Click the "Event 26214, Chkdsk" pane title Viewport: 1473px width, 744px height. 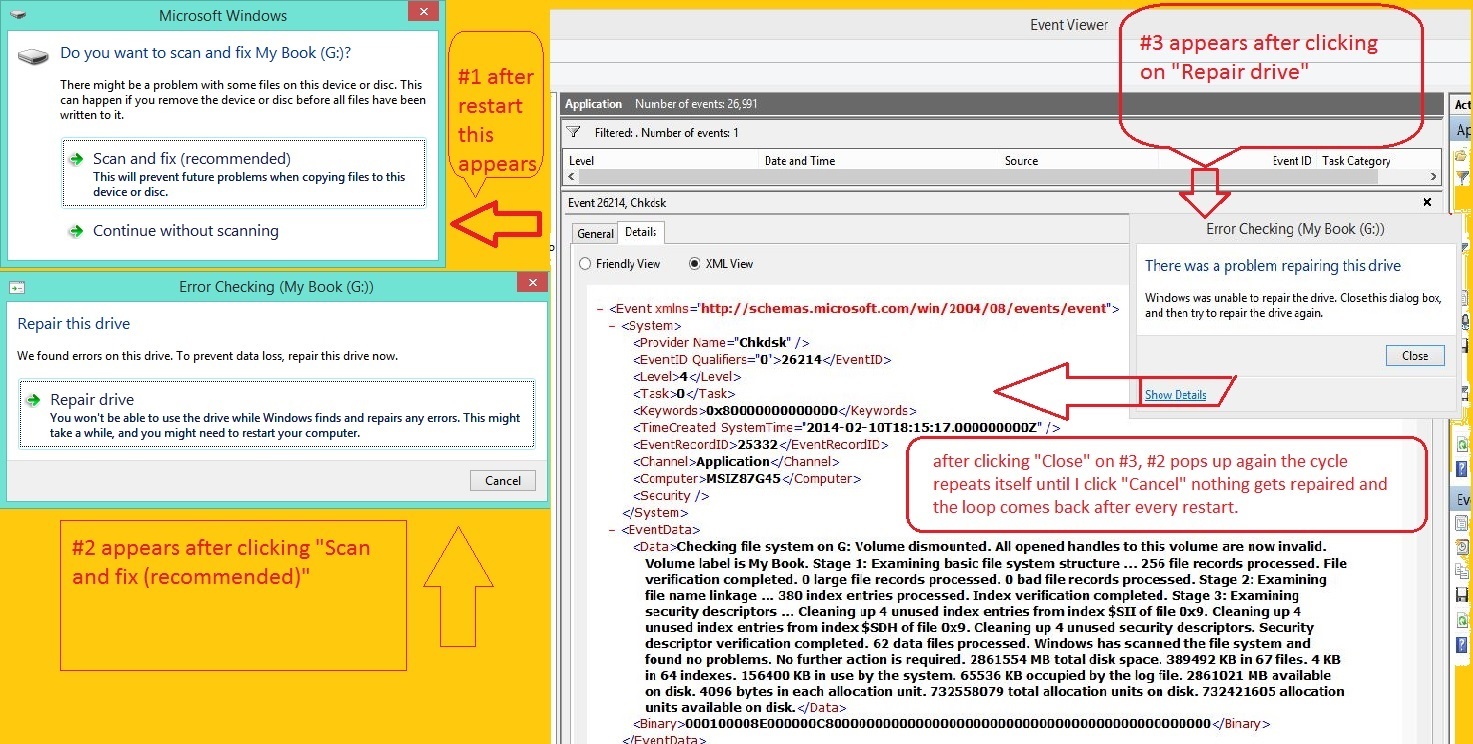click(x=617, y=203)
